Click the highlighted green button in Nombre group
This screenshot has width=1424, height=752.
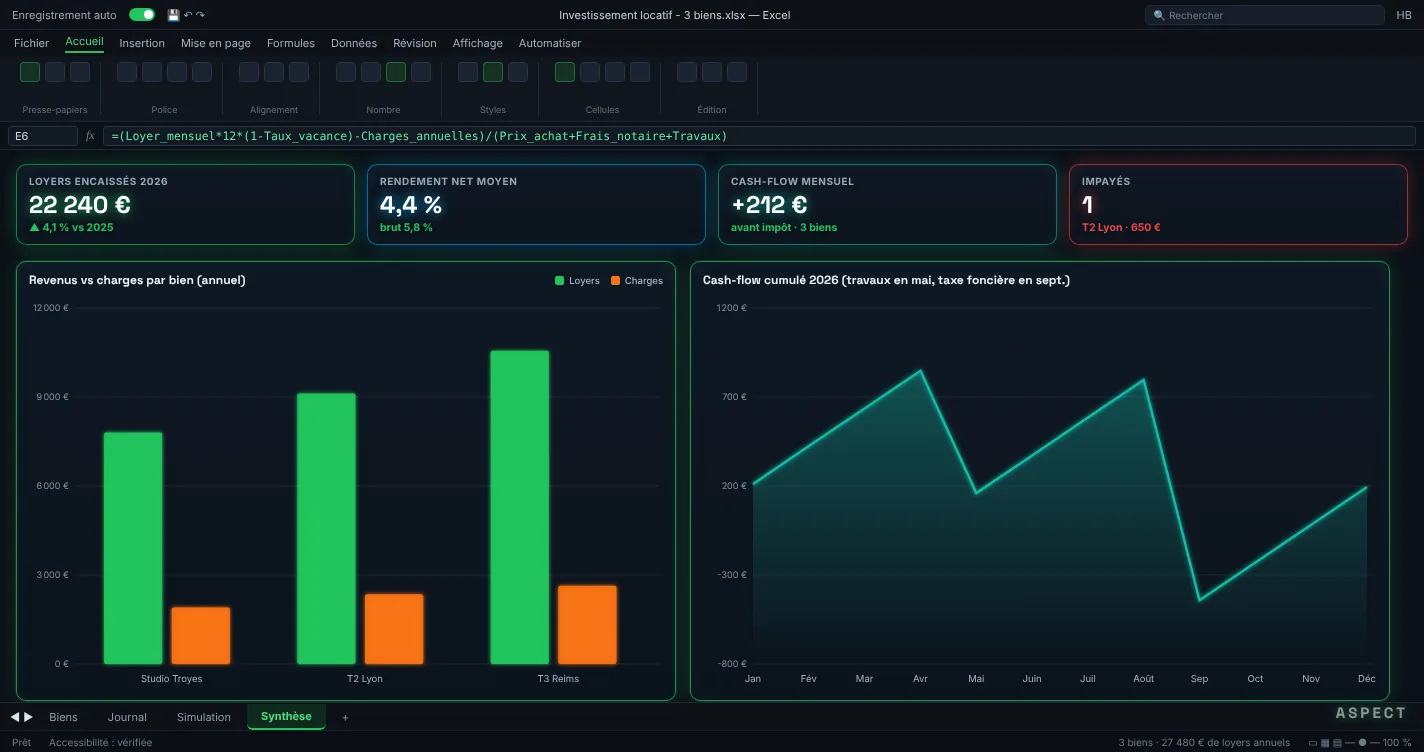(x=396, y=72)
